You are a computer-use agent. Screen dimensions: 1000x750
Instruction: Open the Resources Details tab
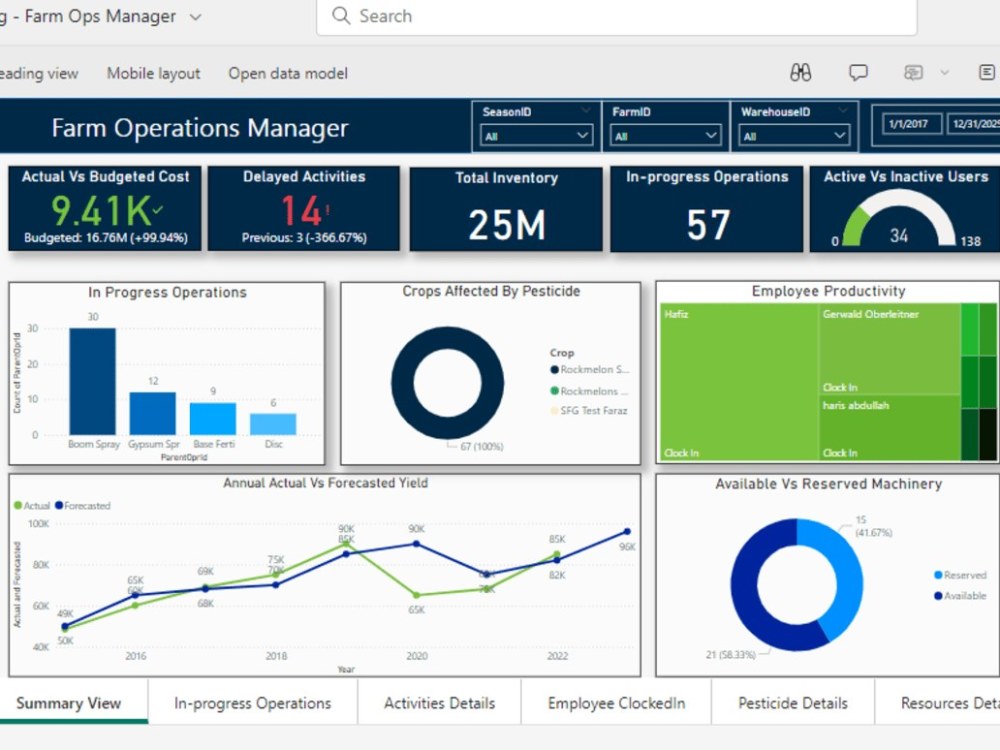[938, 703]
